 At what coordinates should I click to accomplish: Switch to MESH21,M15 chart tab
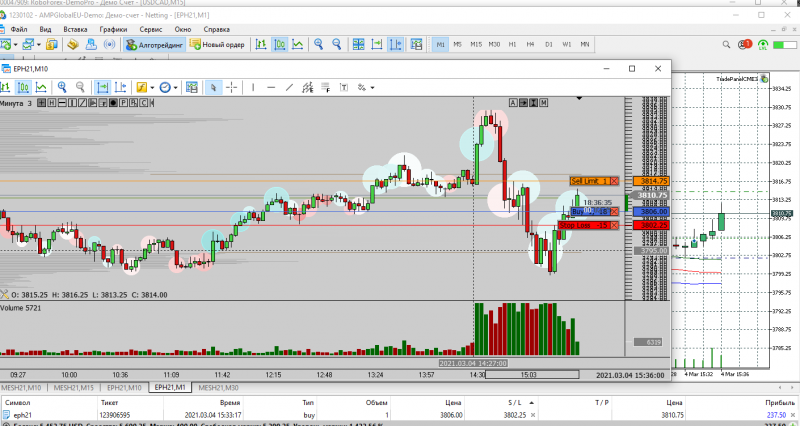[x=73, y=388]
